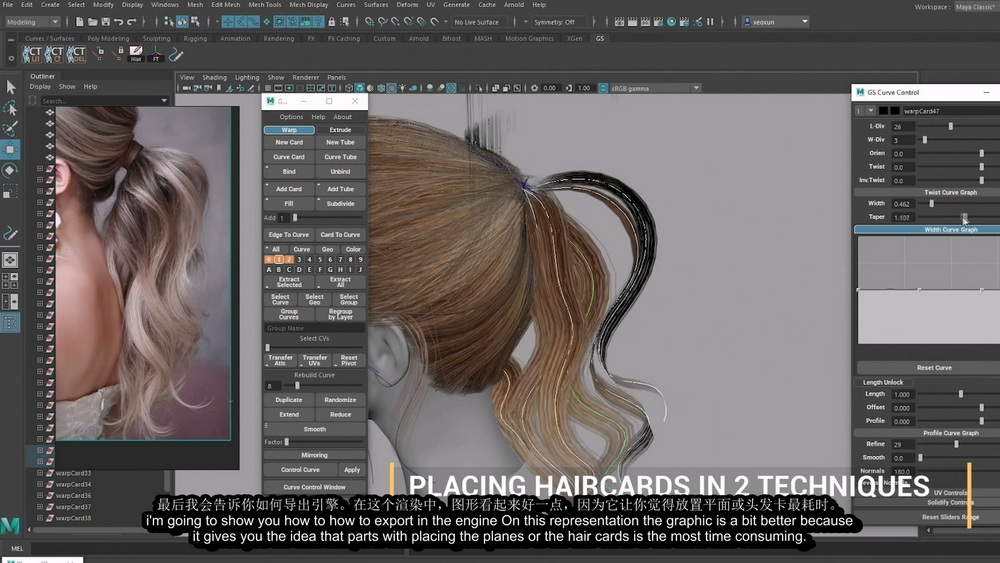Open the Mesh Tools menu
The image size is (1000, 563).
(264, 4)
